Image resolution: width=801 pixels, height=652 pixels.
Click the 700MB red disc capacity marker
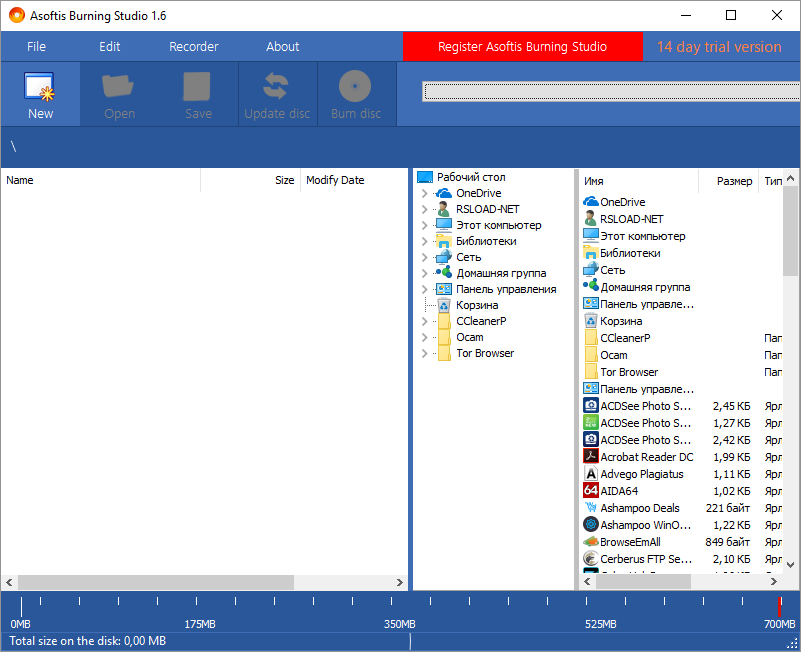coord(780,606)
